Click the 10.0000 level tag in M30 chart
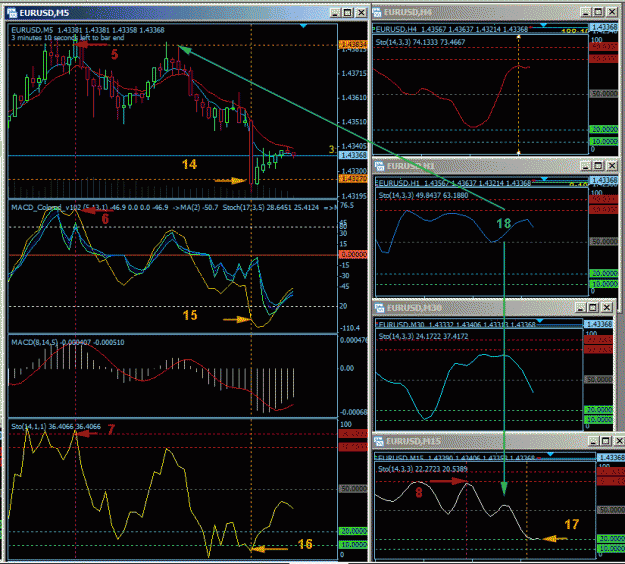The height and width of the screenshot is (564, 625). coord(599,420)
